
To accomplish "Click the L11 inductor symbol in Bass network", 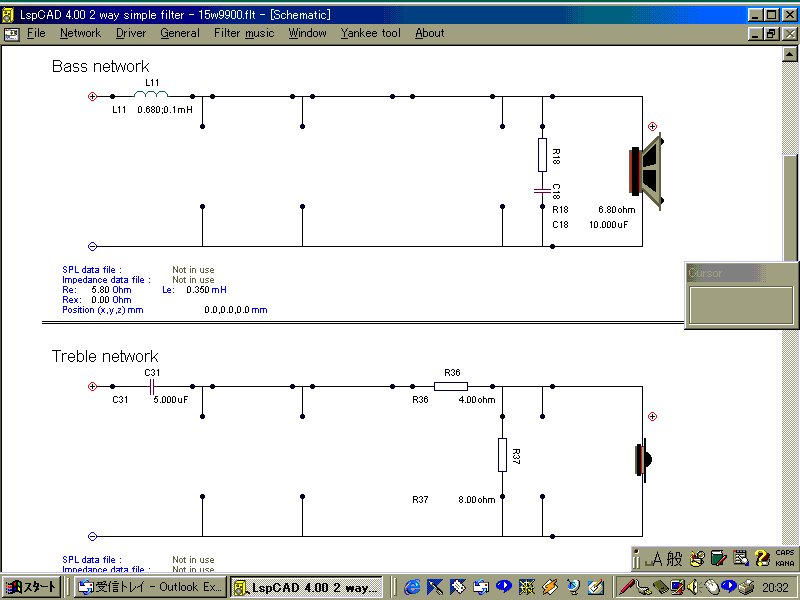I will 151,96.
